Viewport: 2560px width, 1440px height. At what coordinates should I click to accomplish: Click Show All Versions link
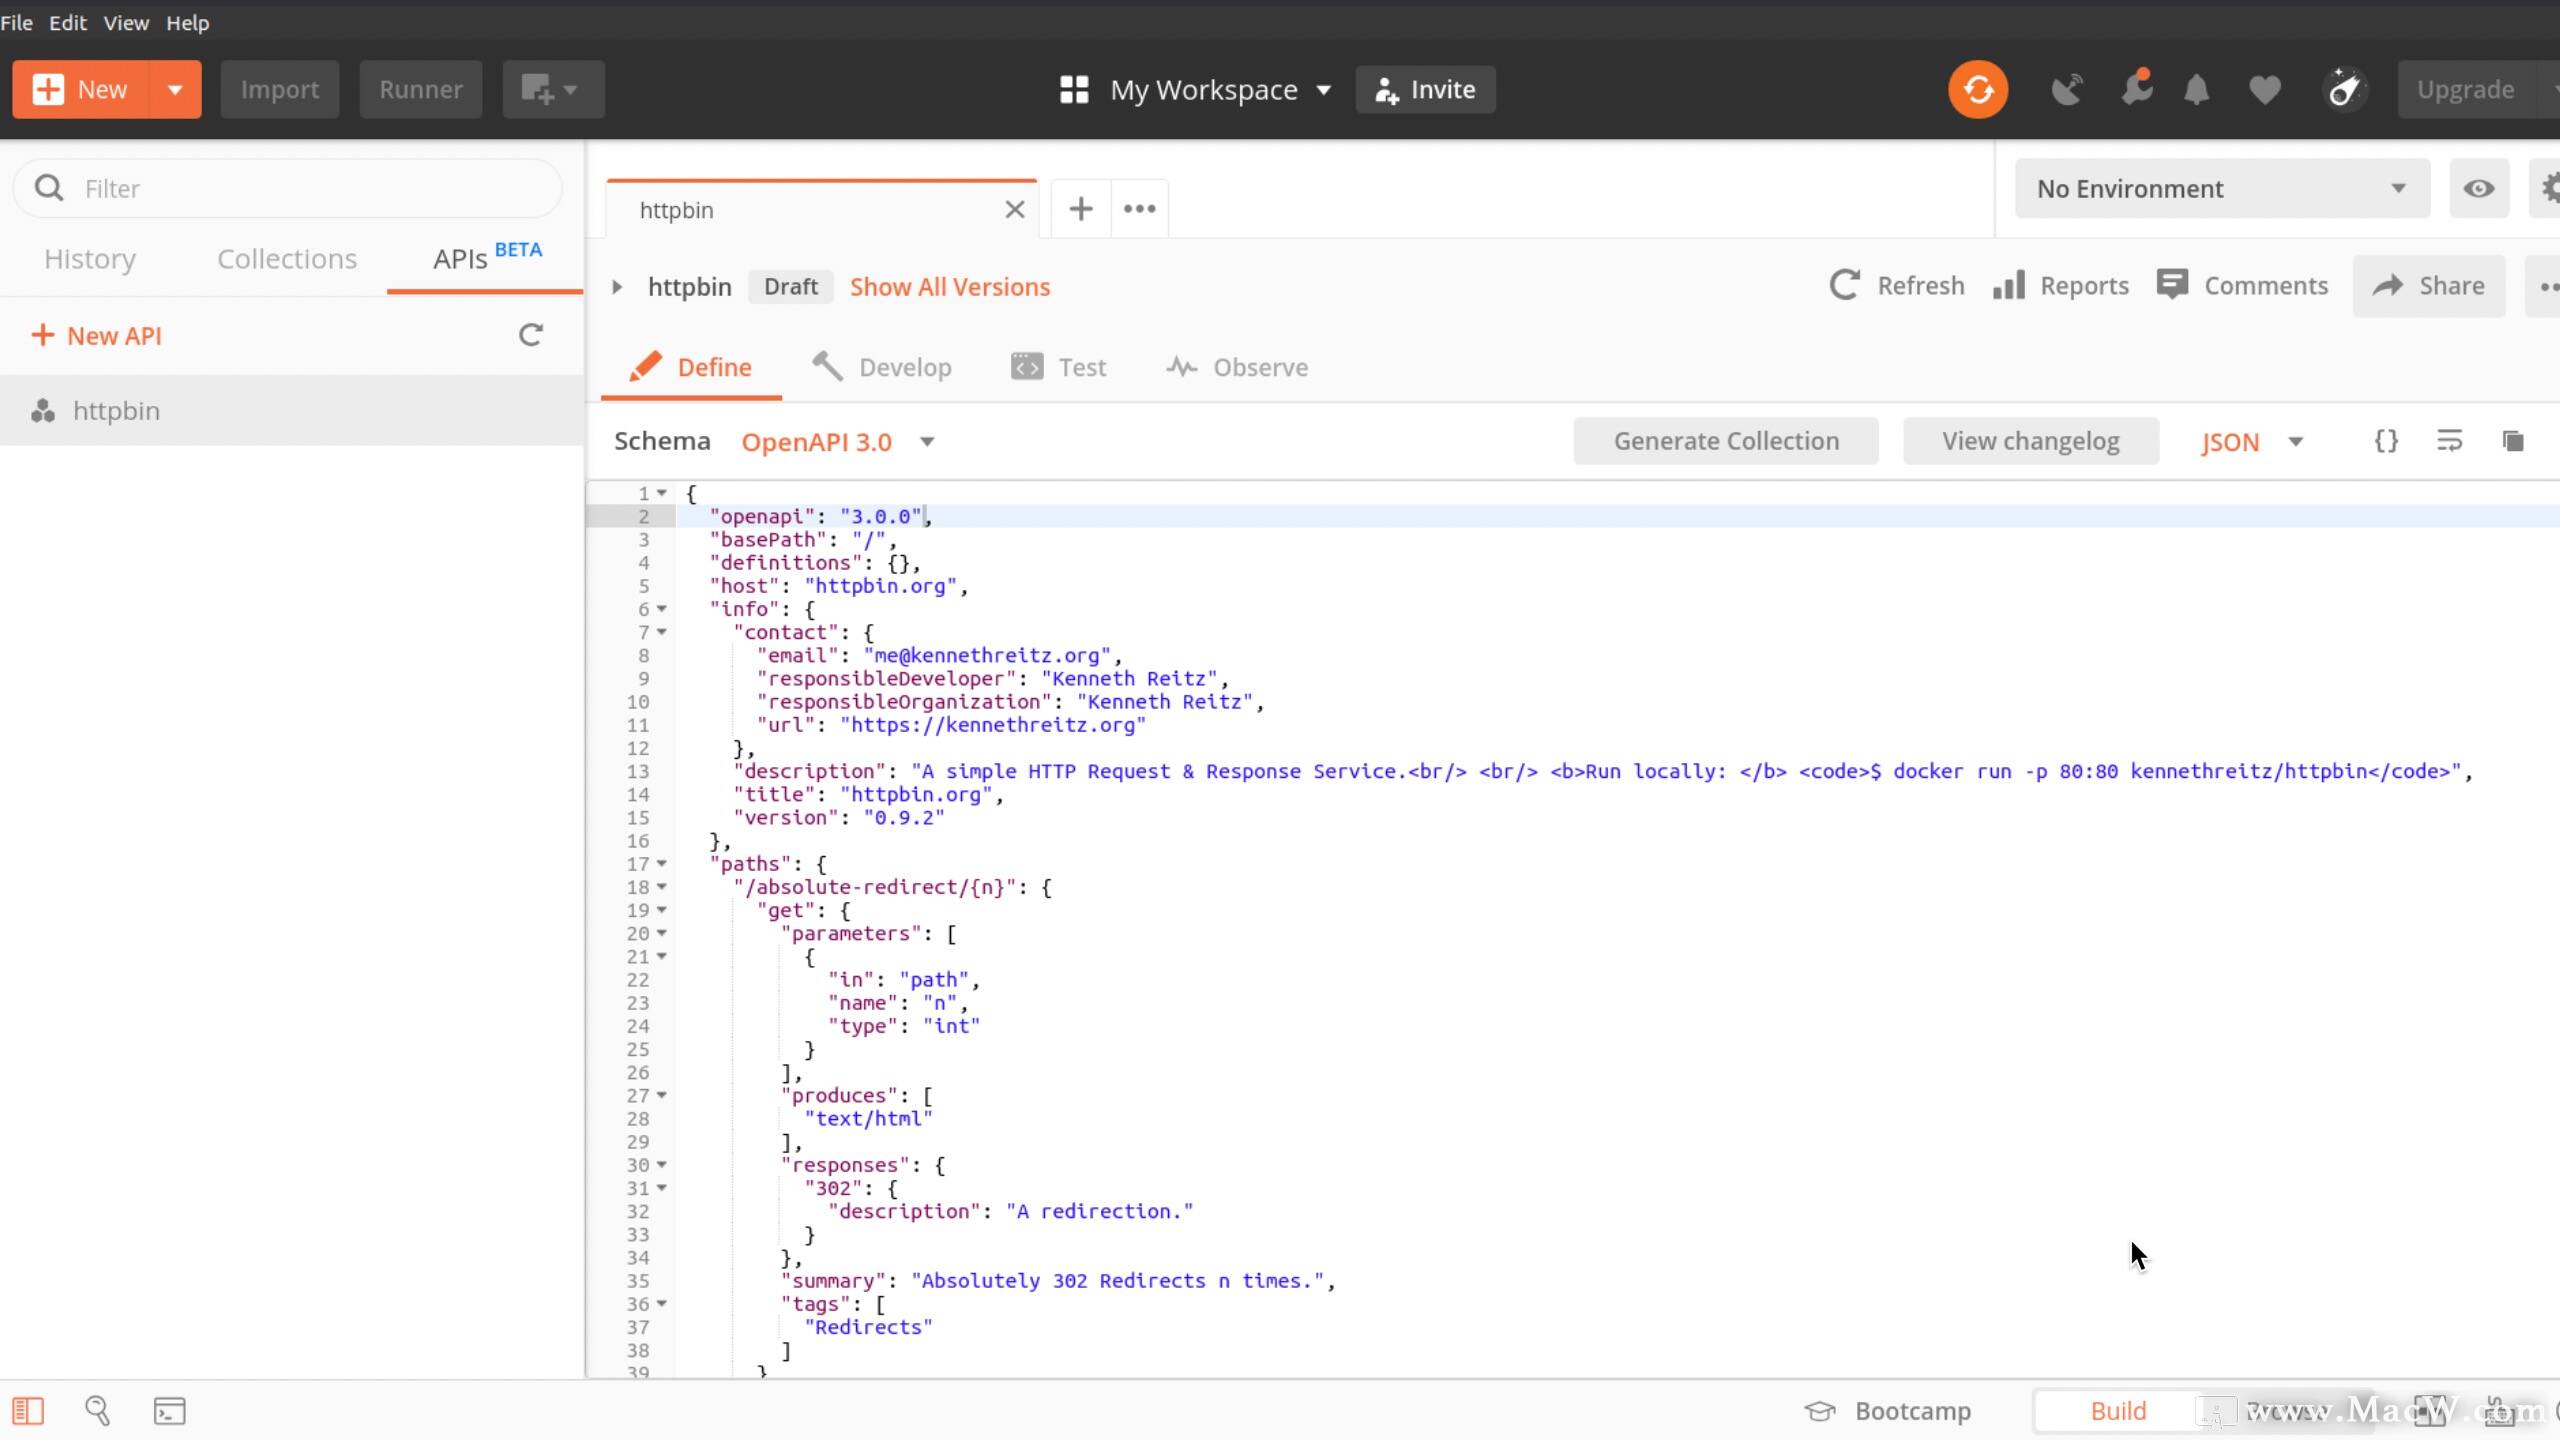tap(950, 287)
